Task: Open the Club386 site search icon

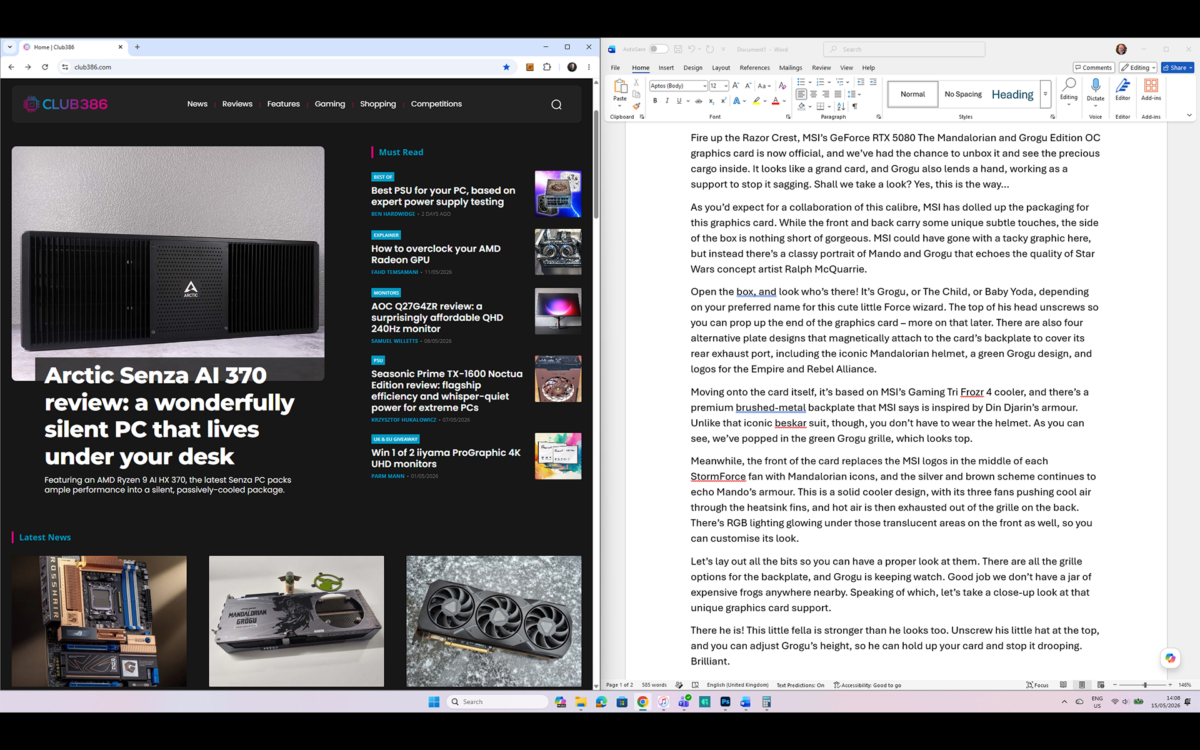Action: [556, 104]
